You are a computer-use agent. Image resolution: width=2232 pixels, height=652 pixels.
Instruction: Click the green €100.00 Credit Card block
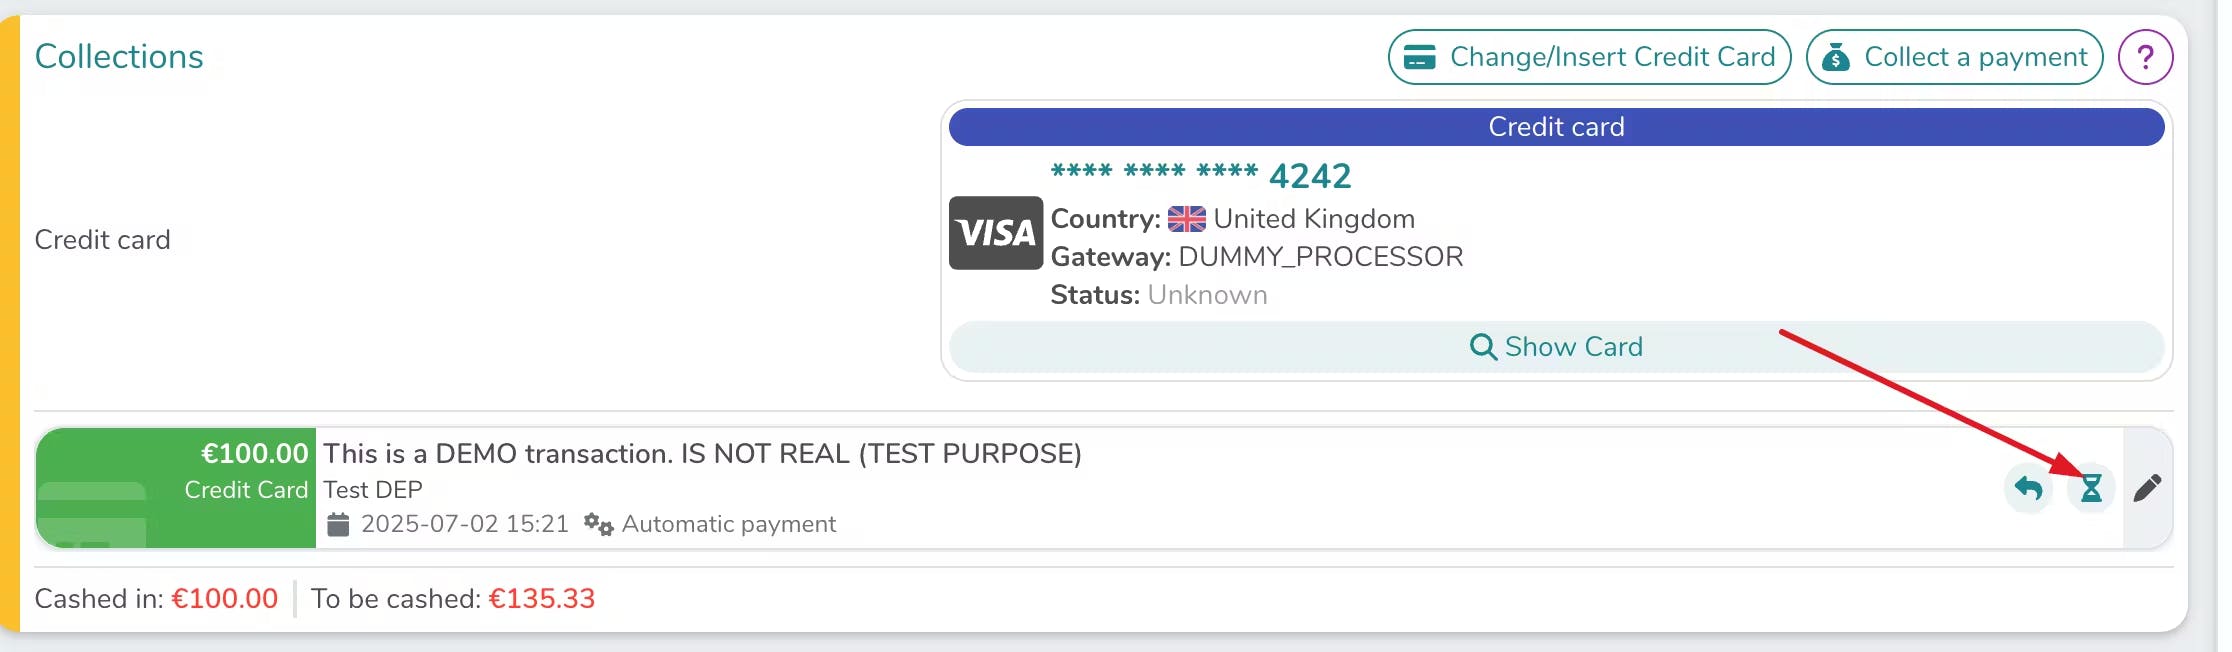[176, 488]
